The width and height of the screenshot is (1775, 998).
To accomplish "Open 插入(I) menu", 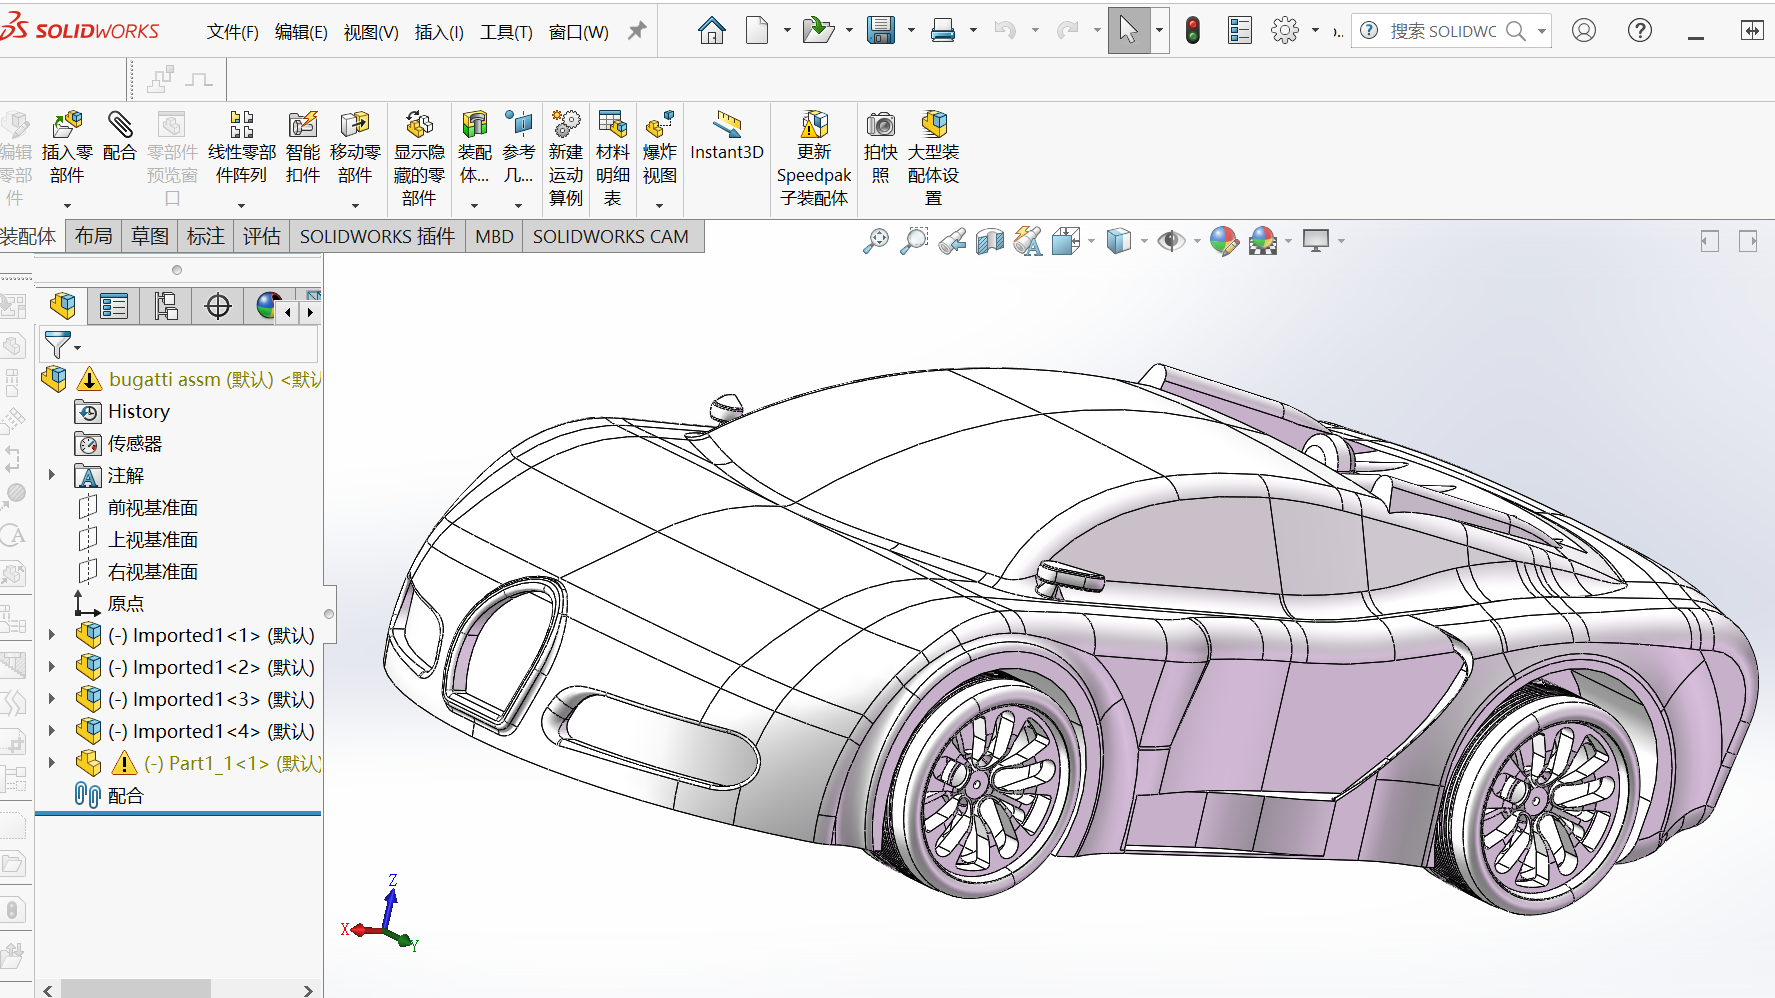I will pos(439,32).
